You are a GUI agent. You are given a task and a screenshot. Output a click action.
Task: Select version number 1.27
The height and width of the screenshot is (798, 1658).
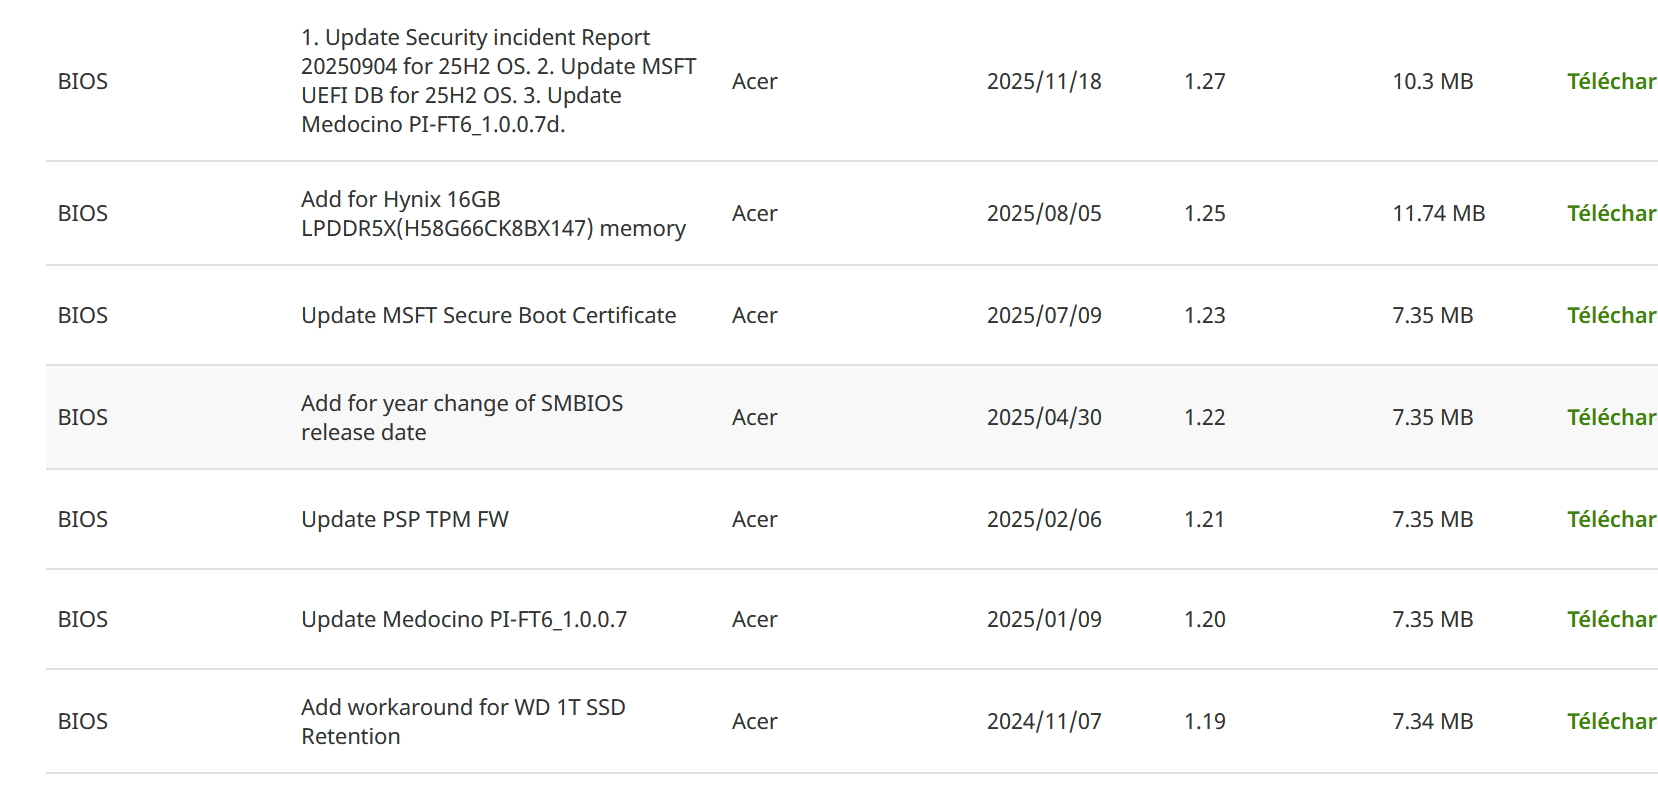[x=1205, y=82]
